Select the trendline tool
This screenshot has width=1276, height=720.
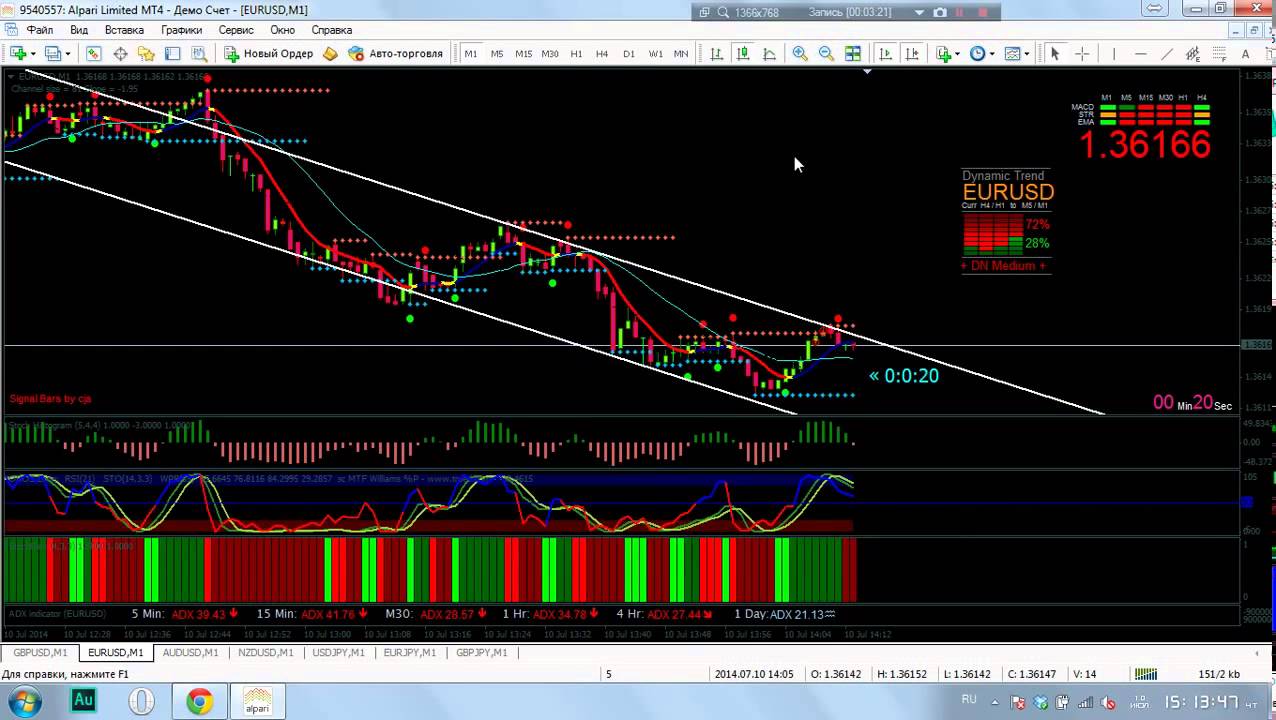(1167, 53)
